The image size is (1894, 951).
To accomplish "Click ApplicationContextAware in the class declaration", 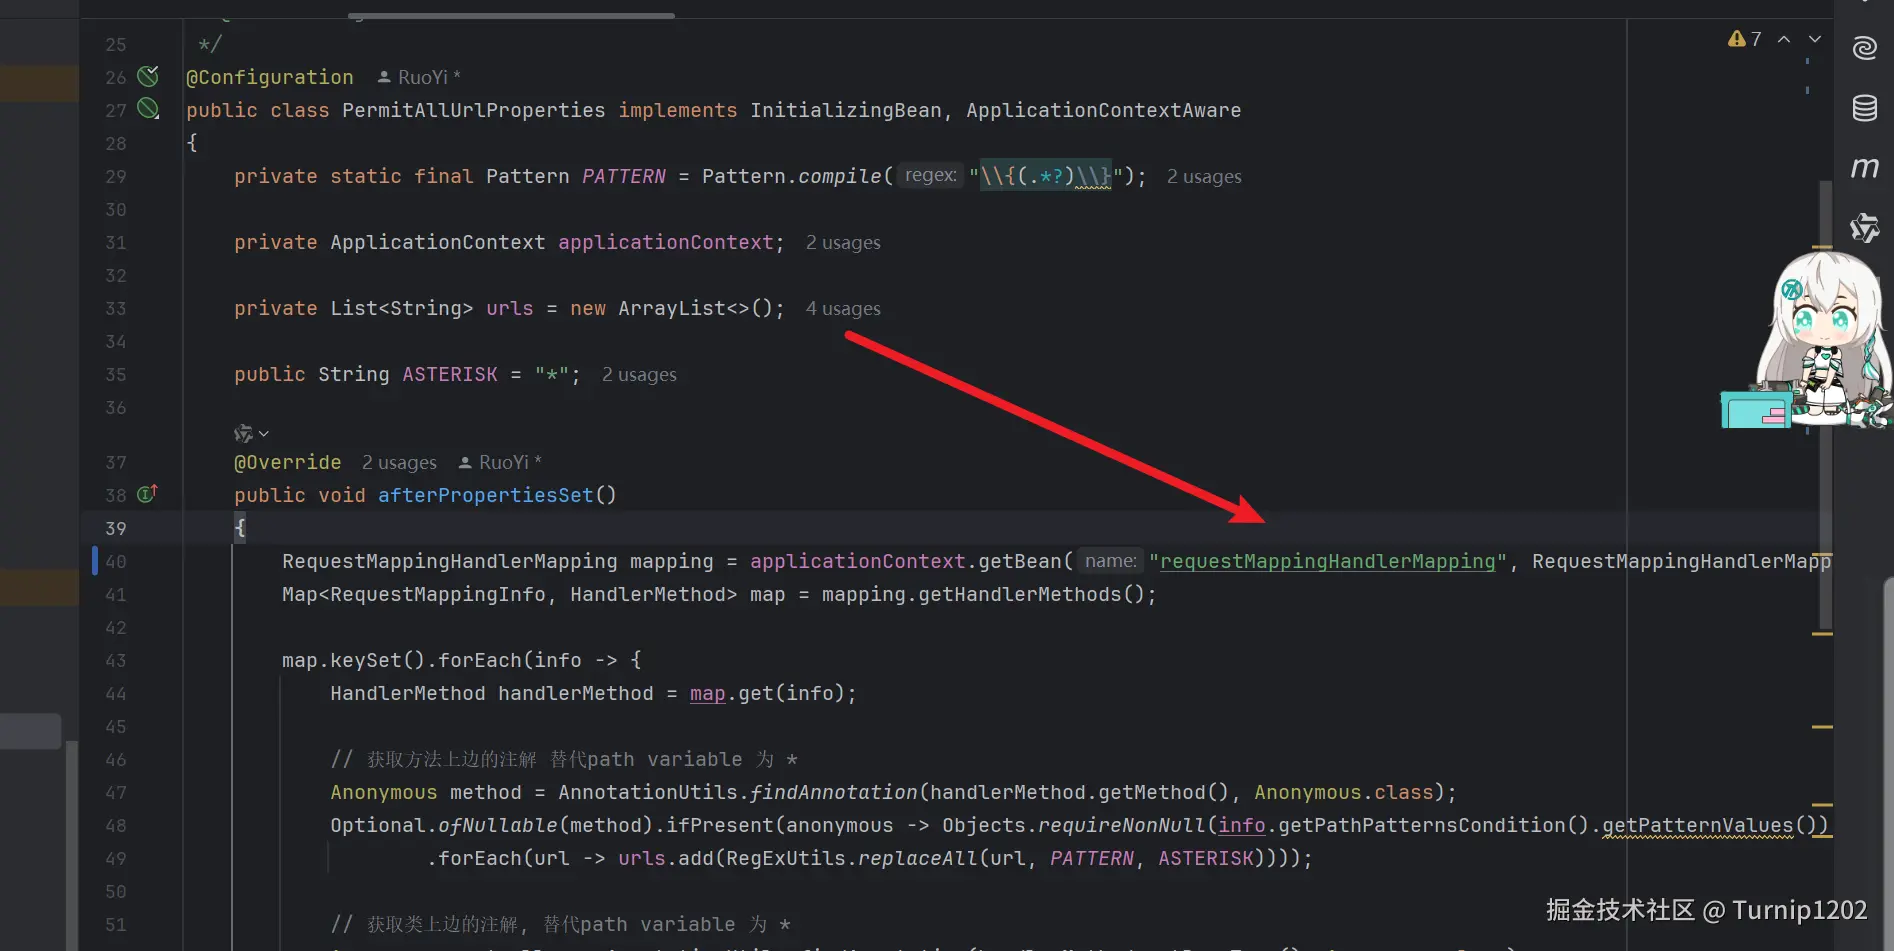I will coord(1103,110).
